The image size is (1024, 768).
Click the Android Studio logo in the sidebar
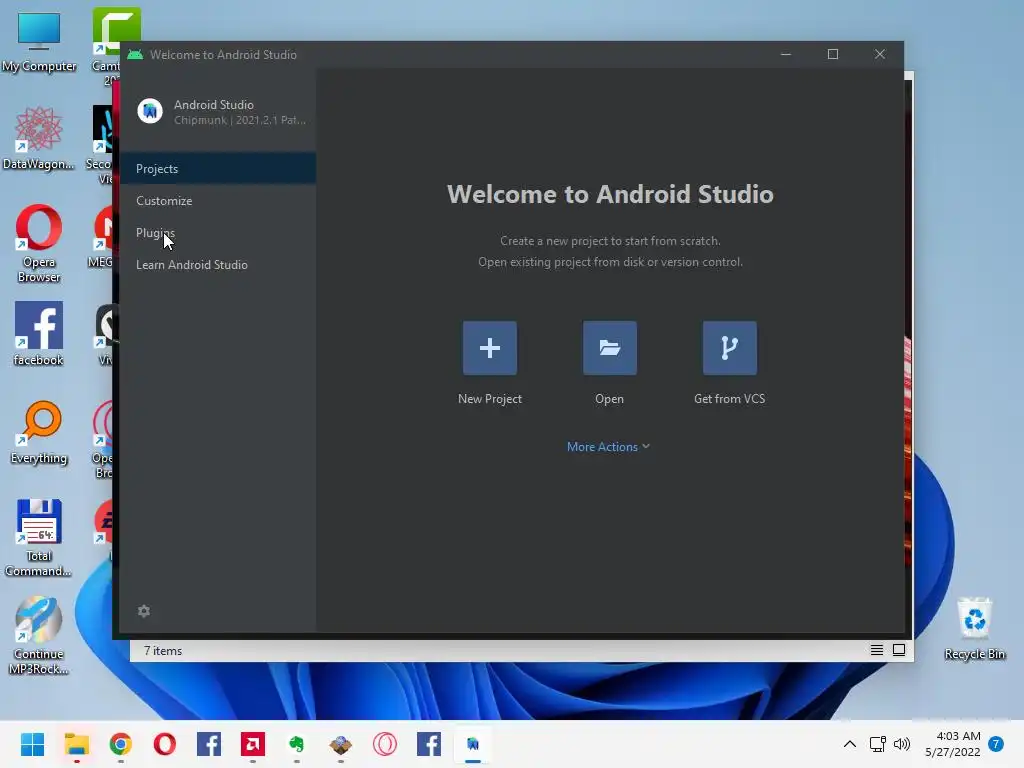(150, 111)
